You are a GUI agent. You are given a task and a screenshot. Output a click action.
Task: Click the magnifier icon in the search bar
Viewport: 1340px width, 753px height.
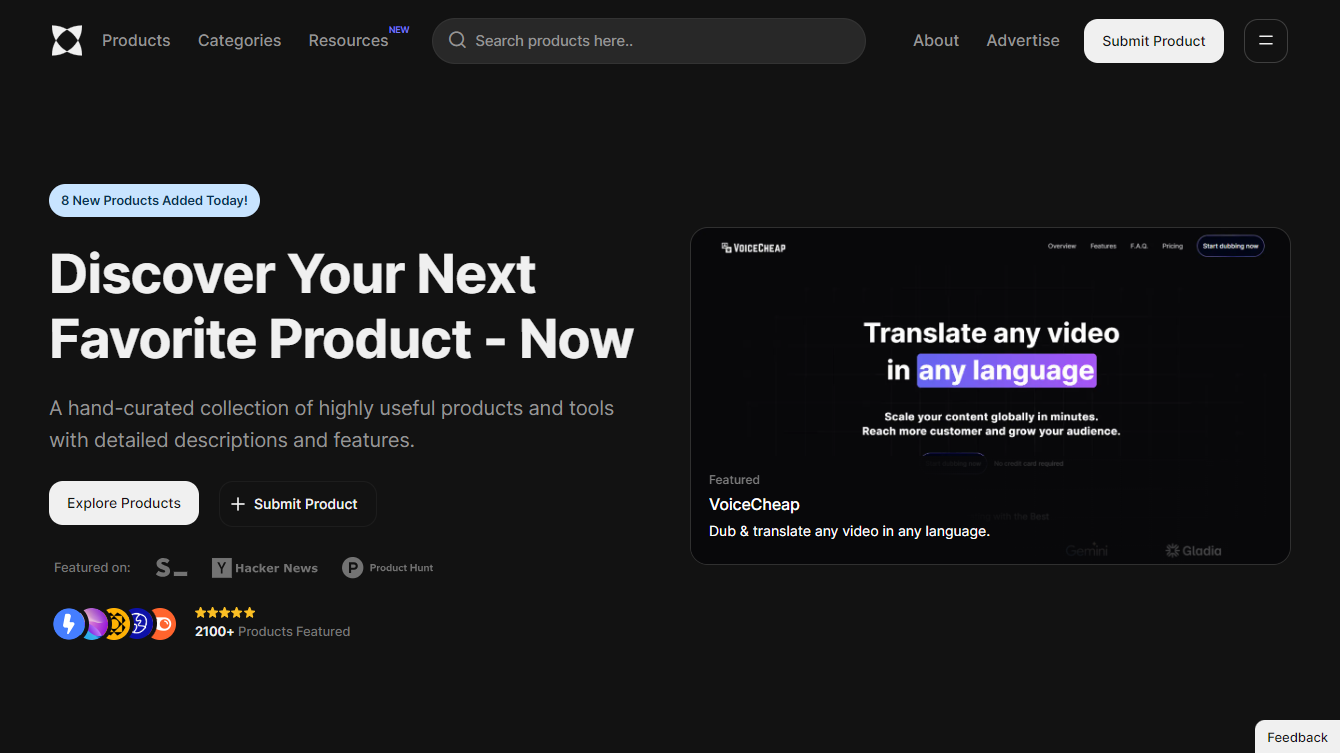point(457,40)
